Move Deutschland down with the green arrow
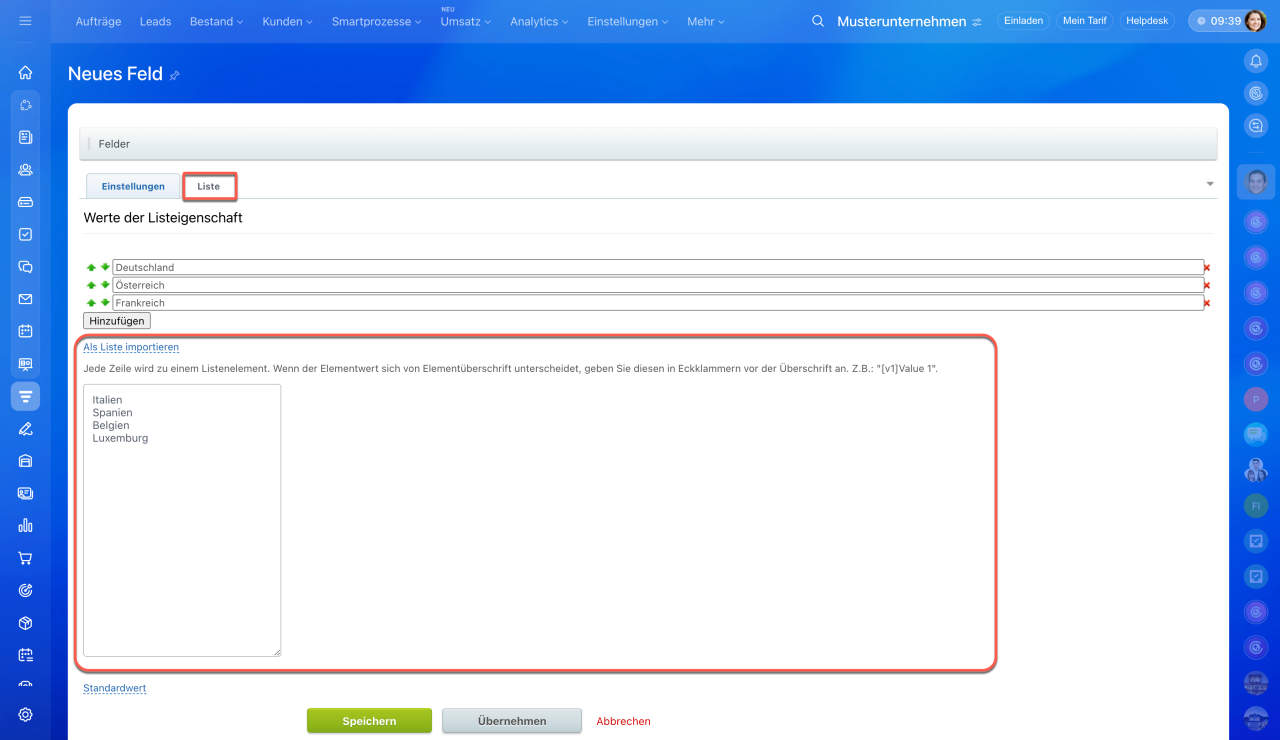Image resolution: width=1280 pixels, height=740 pixels. coord(105,267)
